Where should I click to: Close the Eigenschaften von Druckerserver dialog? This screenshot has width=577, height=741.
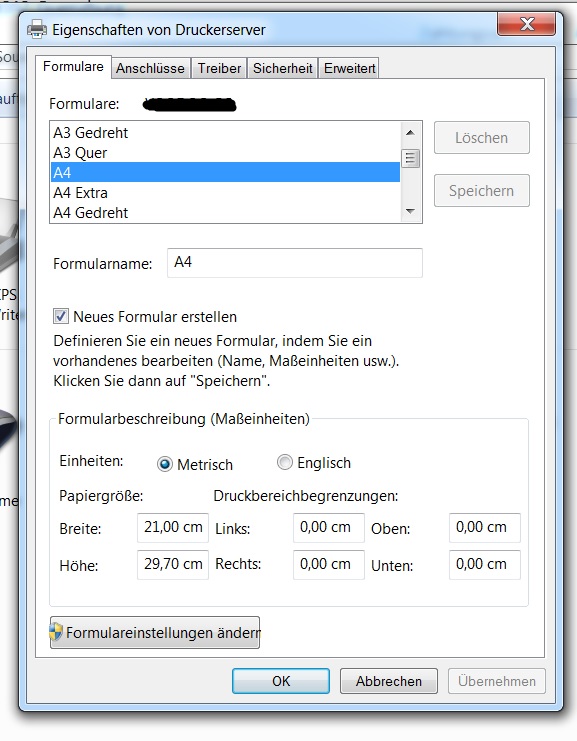coord(526,24)
